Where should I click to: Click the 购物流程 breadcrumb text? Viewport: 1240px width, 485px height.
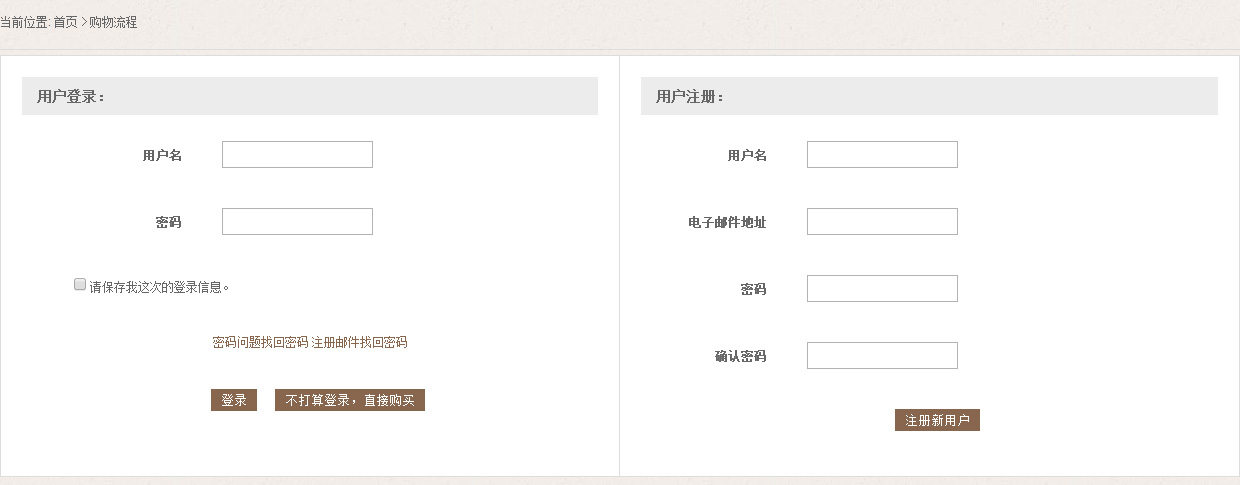coord(113,22)
